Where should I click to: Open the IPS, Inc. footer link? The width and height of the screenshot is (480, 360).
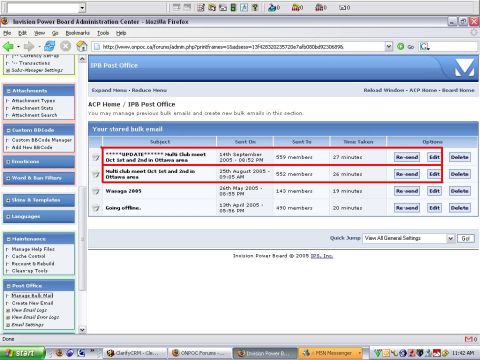pyautogui.click(x=322, y=256)
